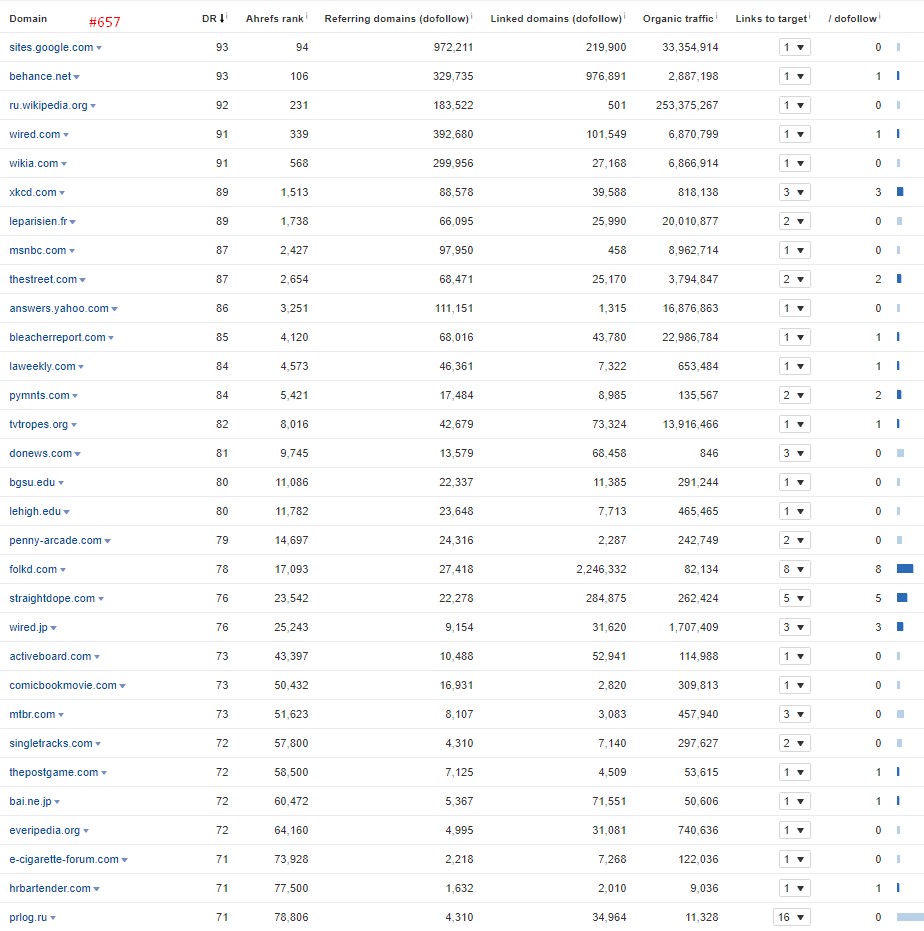This screenshot has width=924, height=931.
Task: Open the caret menu beside wired.jp
Action: point(53,628)
